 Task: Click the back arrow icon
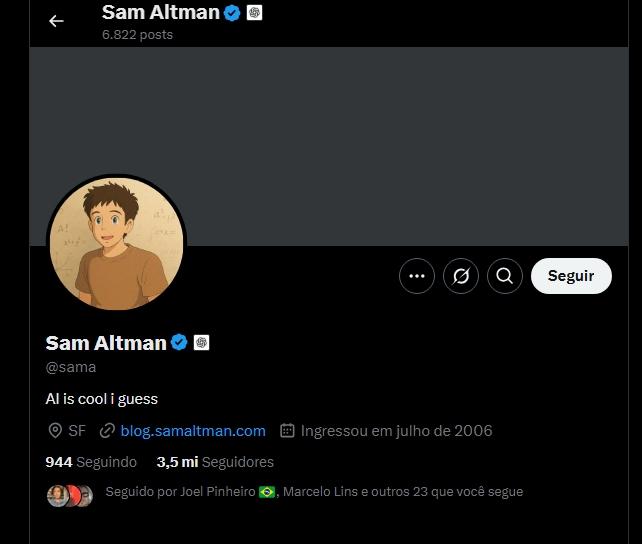(x=56, y=21)
